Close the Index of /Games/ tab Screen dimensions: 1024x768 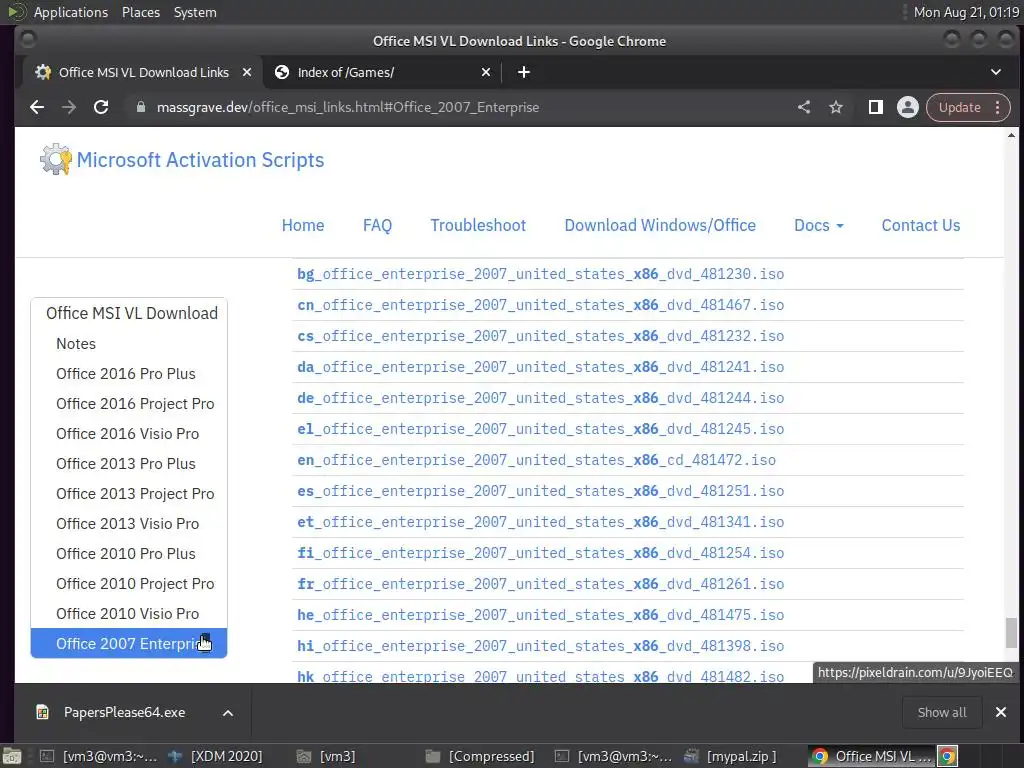point(486,72)
